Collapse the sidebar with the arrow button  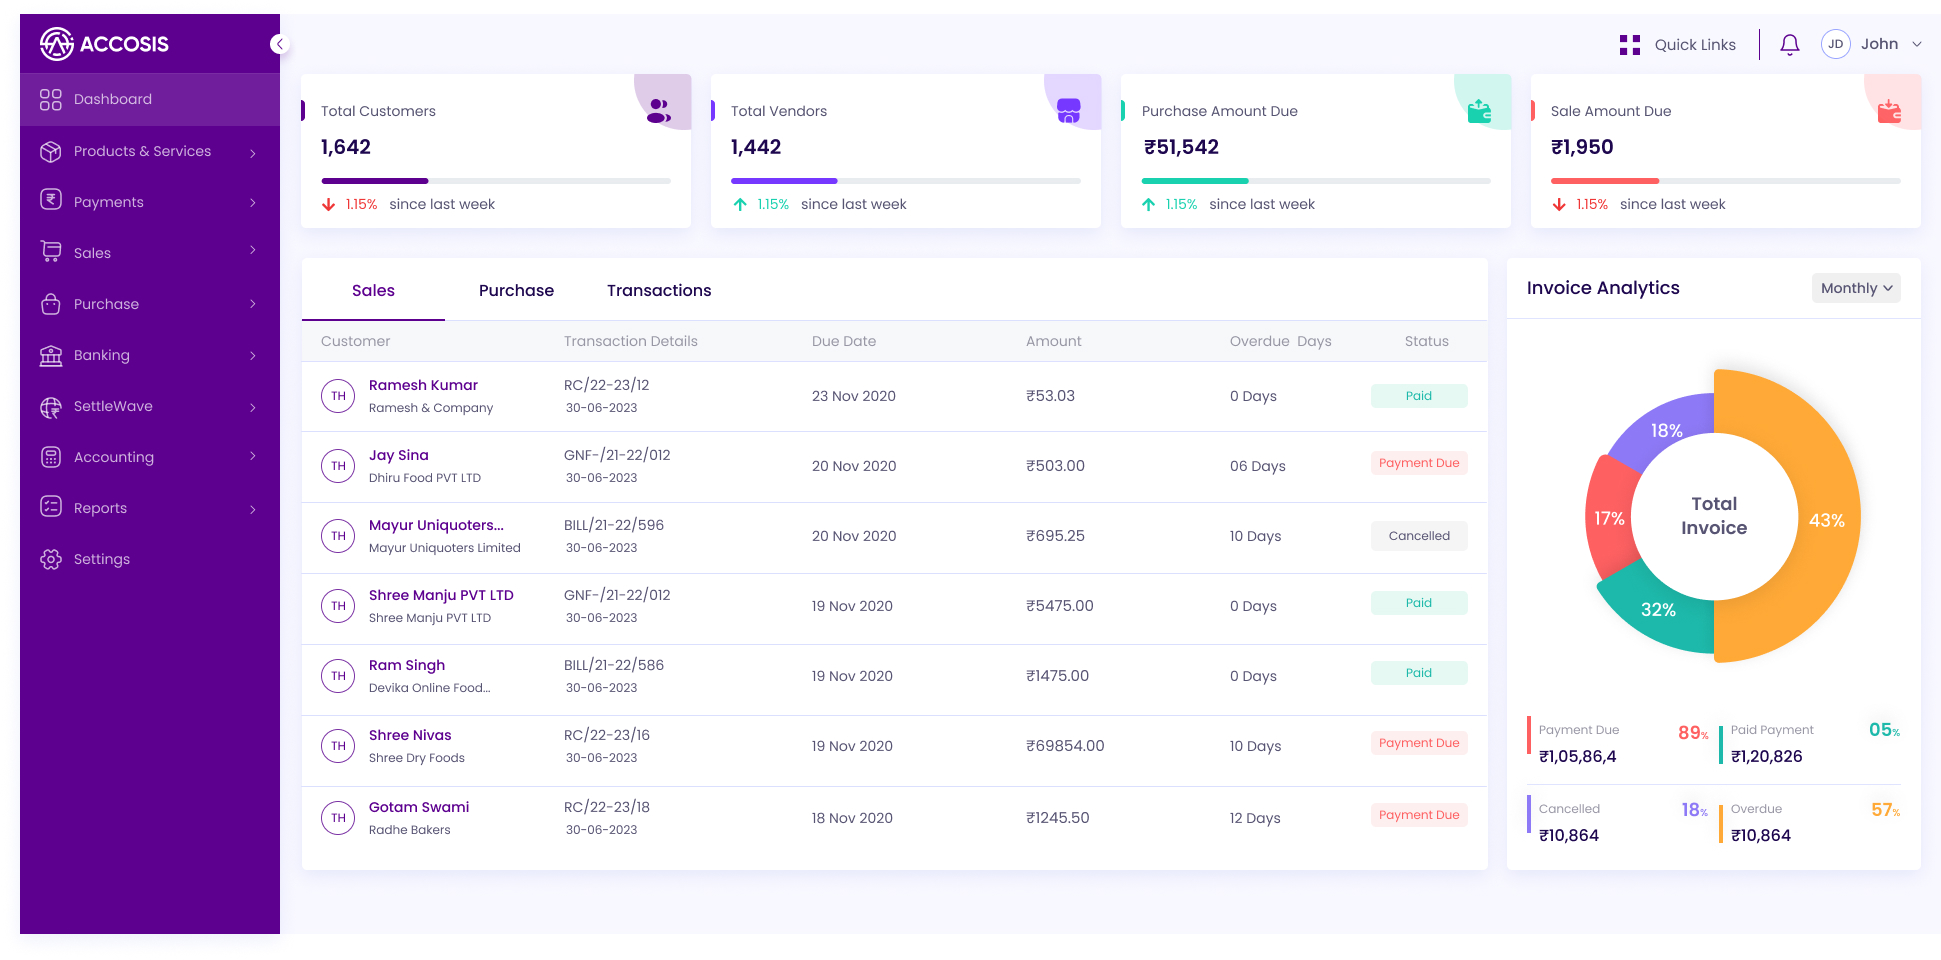[x=279, y=44]
